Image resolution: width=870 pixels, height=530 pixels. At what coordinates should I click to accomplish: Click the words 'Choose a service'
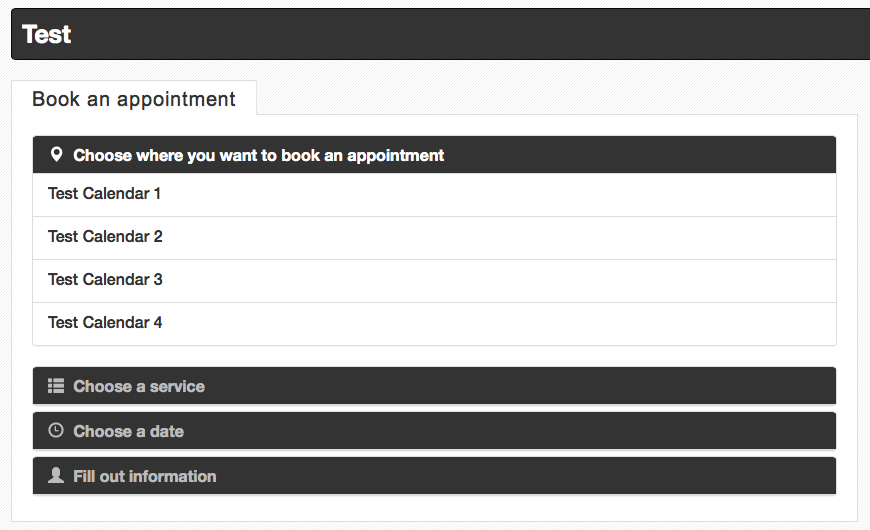pyautogui.click(x=139, y=386)
